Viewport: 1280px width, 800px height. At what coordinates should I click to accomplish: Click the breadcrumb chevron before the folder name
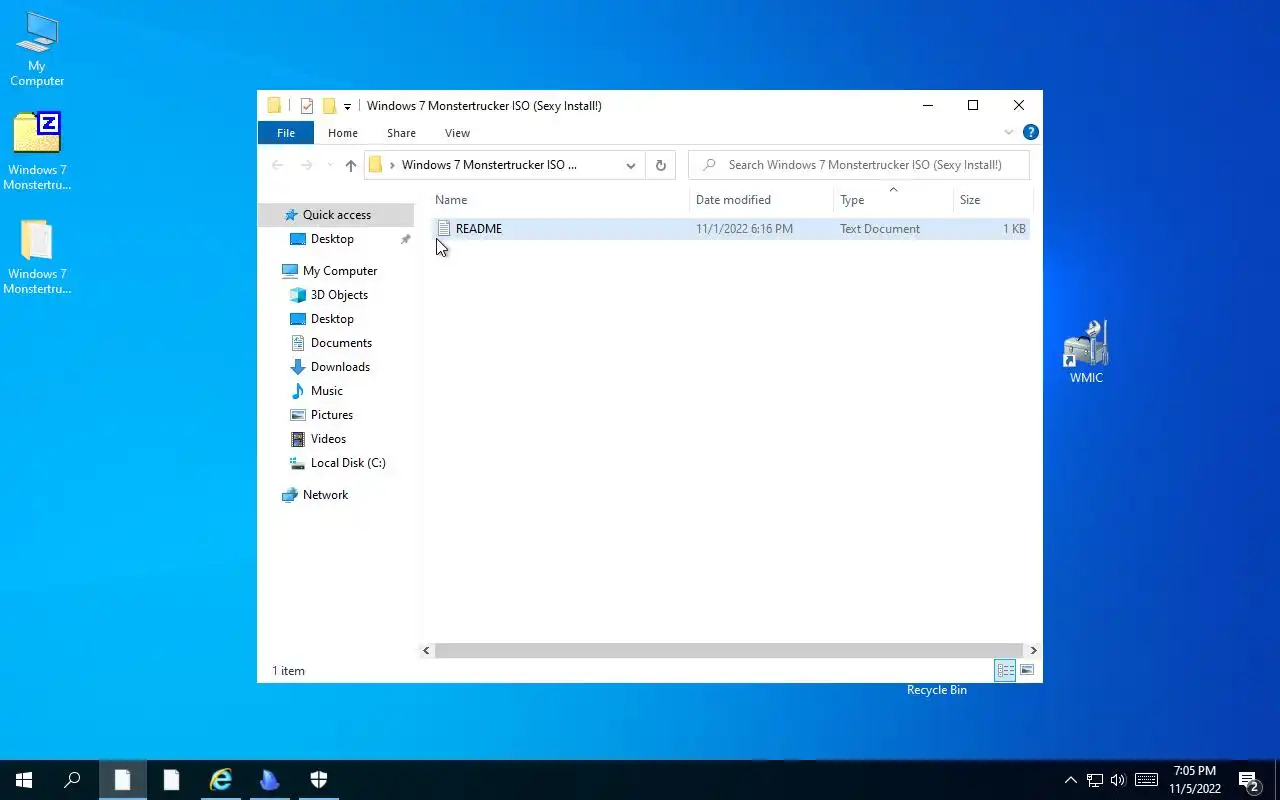tap(392, 165)
